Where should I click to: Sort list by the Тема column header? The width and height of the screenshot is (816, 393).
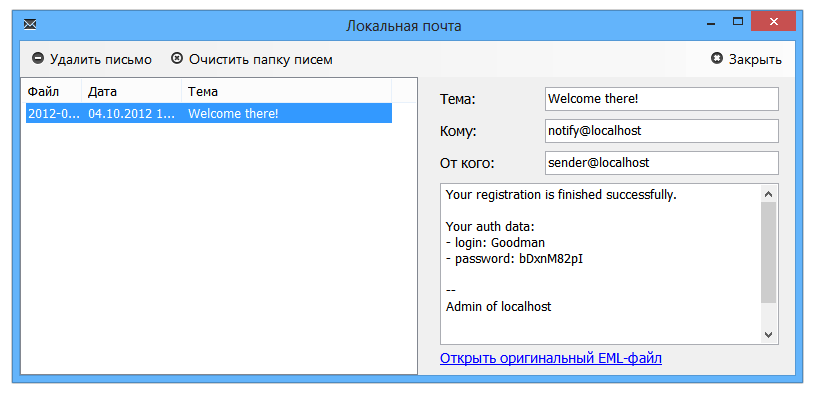point(286,92)
